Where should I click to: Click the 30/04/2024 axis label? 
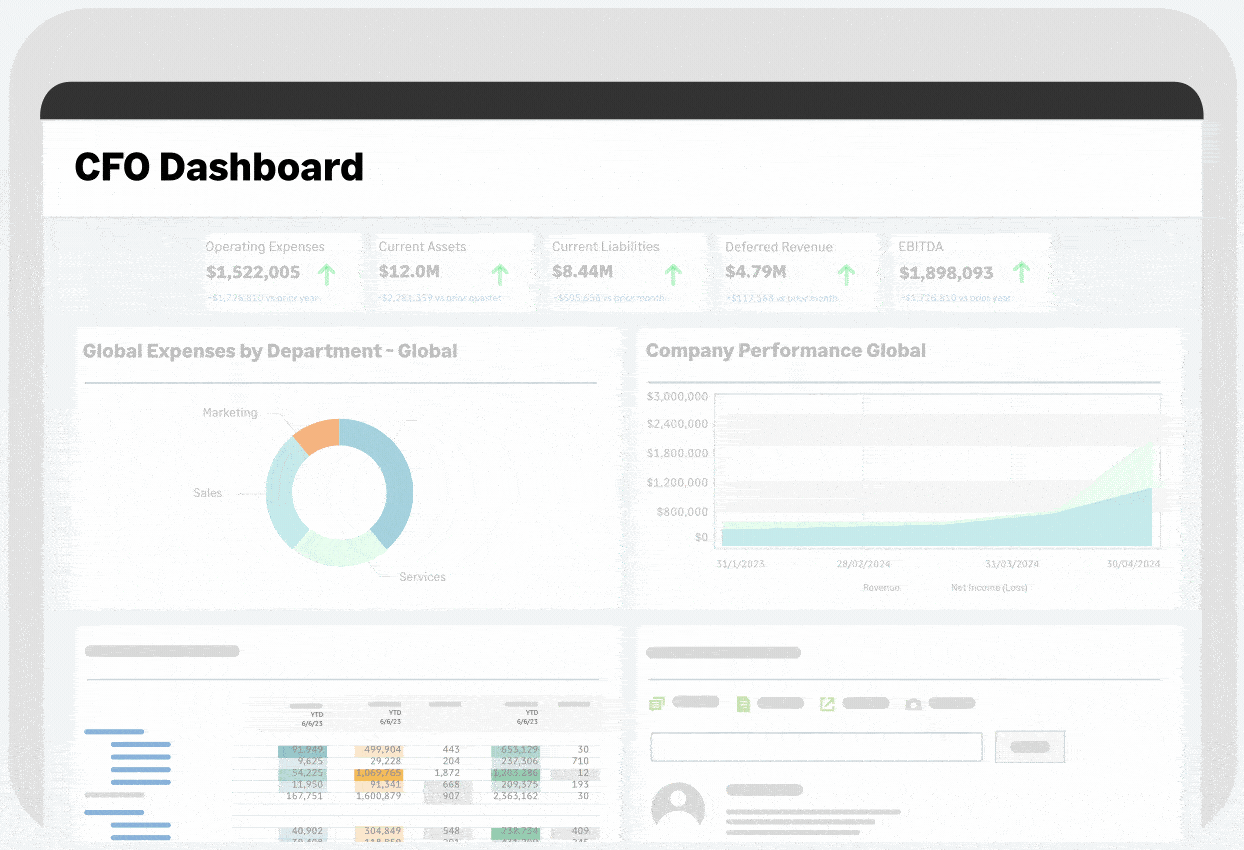click(1135, 563)
